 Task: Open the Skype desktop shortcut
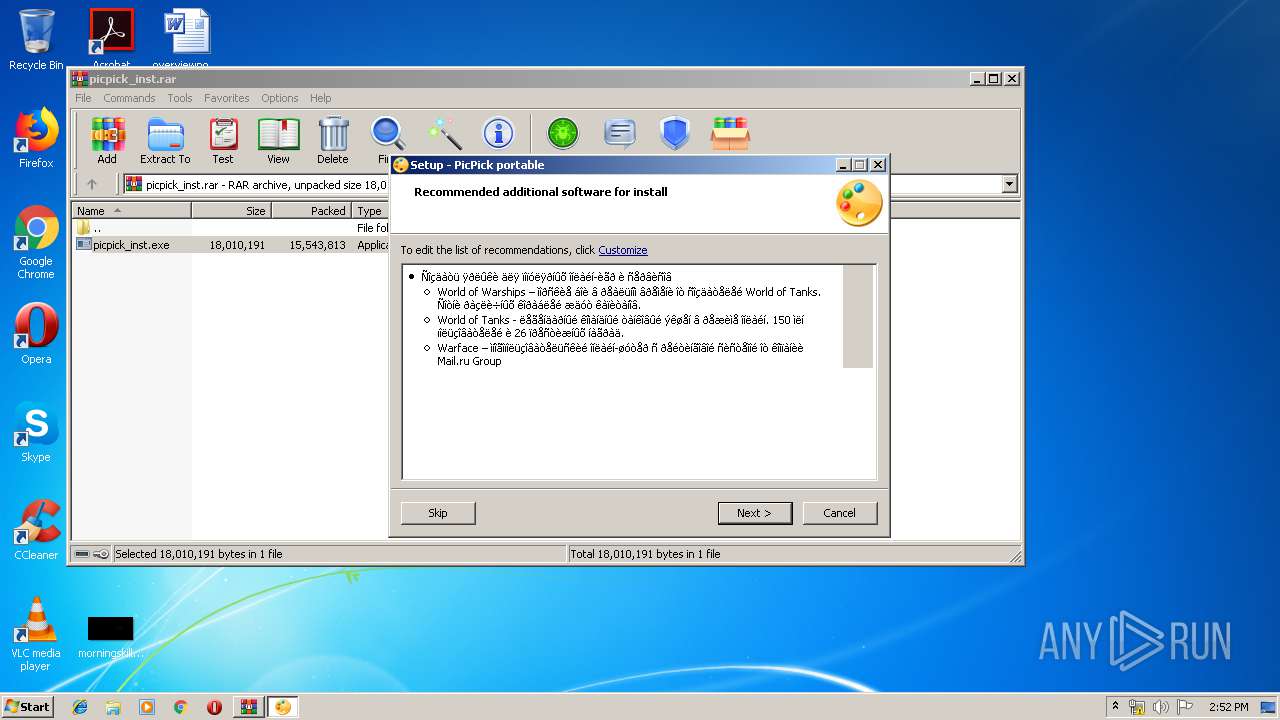tap(36, 432)
